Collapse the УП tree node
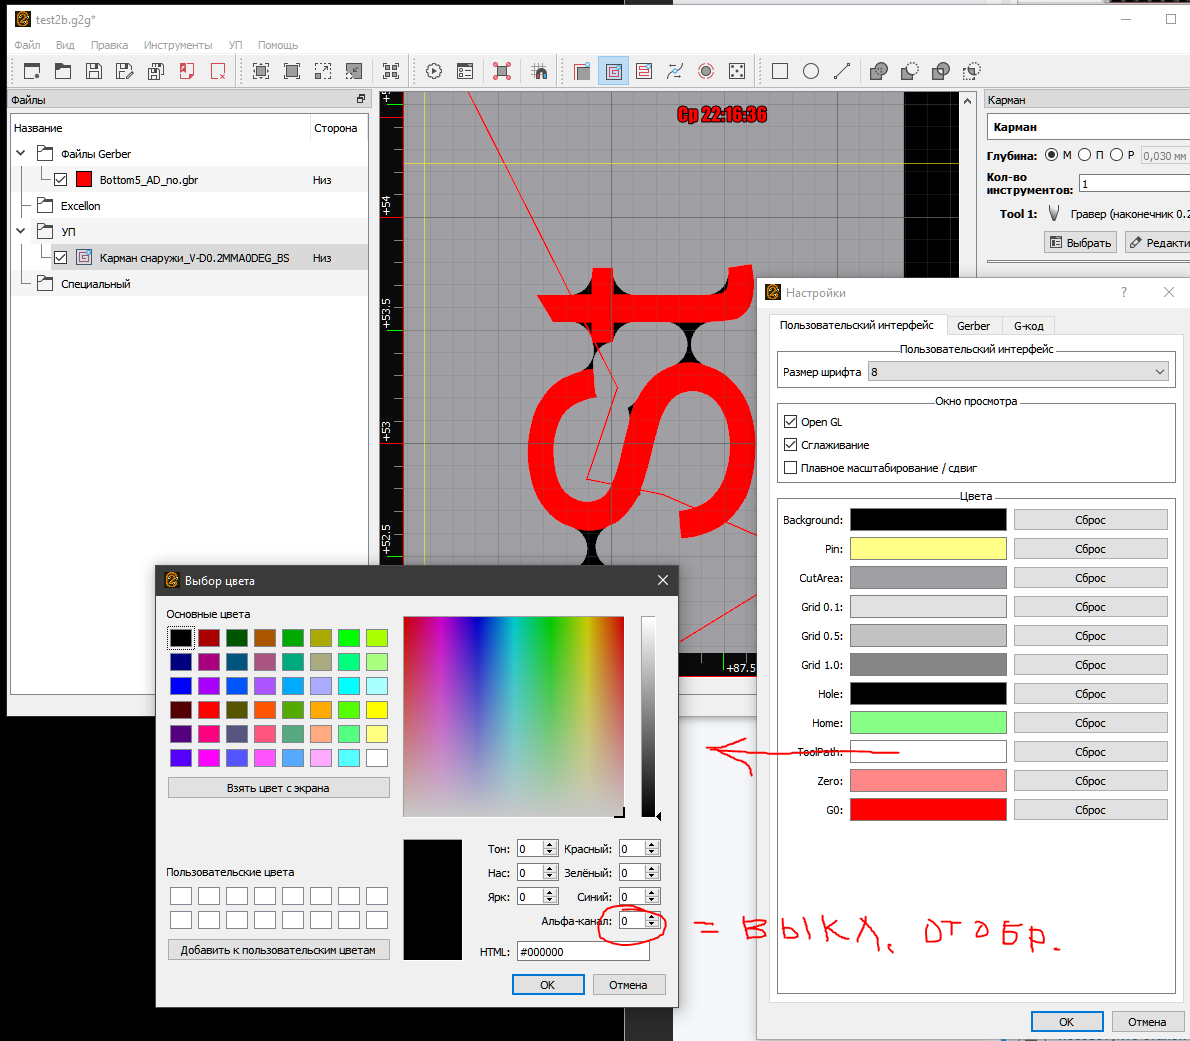1190x1041 pixels. [21, 231]
